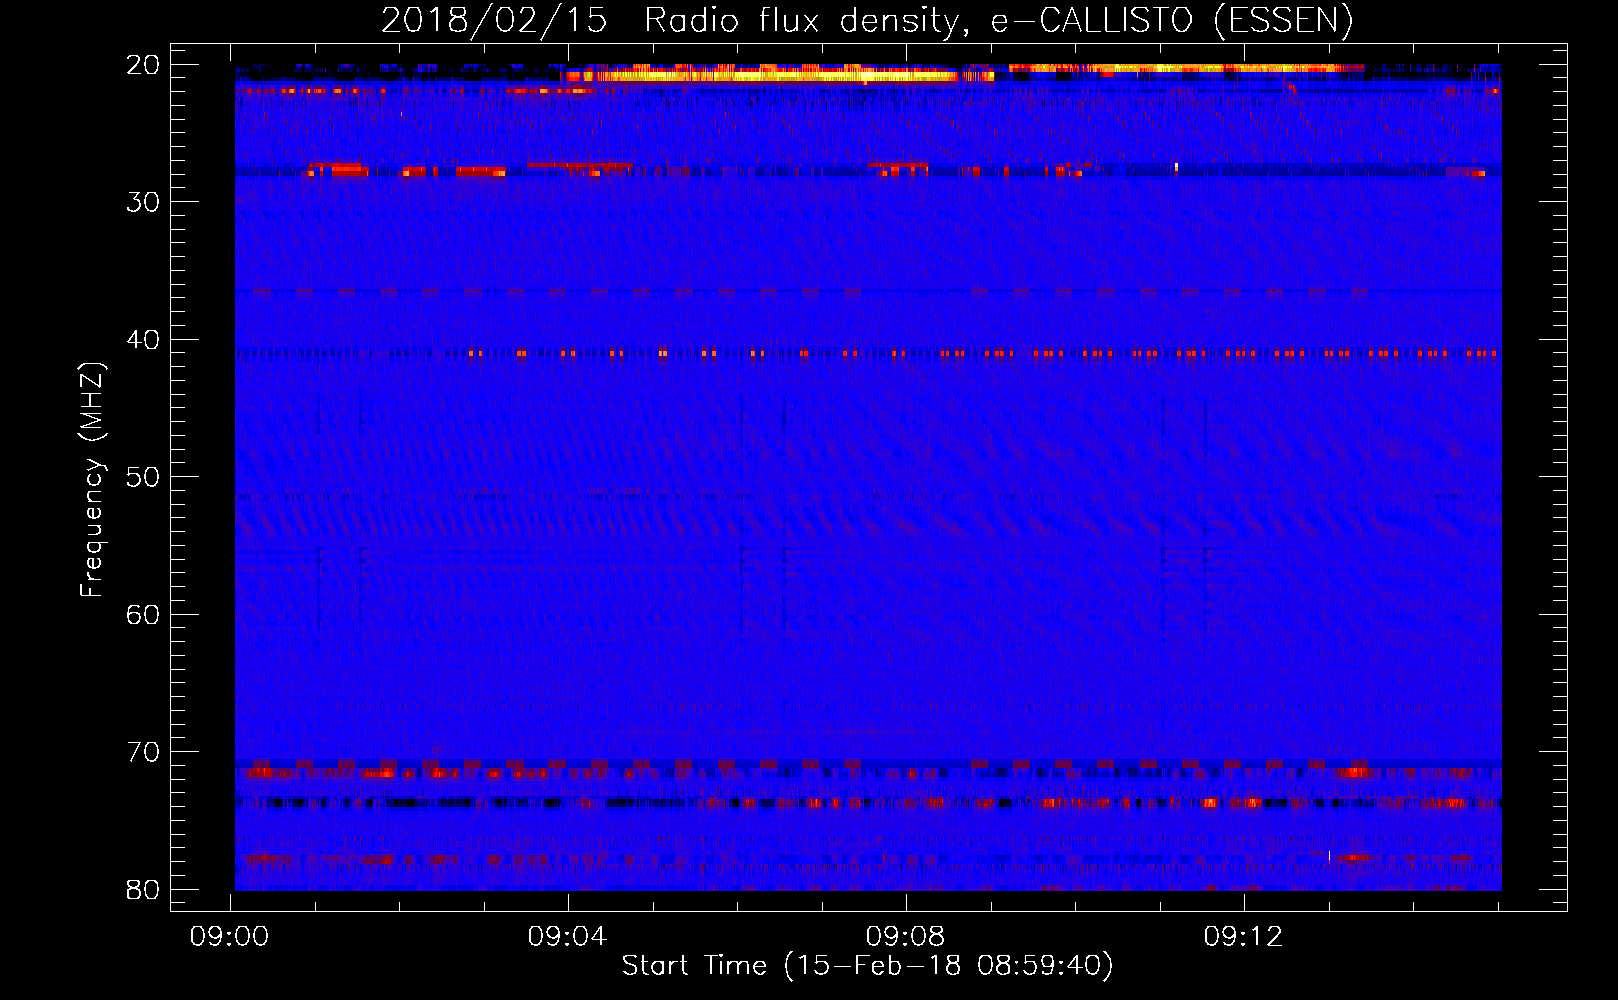The height and width of the screenshot is (1000, 1618).
Task: Click the plot title text '2018/02/15 Radio flux density, e-CALLISTO (ESSEN)'
Action: pyautogui.click(x=867, y=20)
